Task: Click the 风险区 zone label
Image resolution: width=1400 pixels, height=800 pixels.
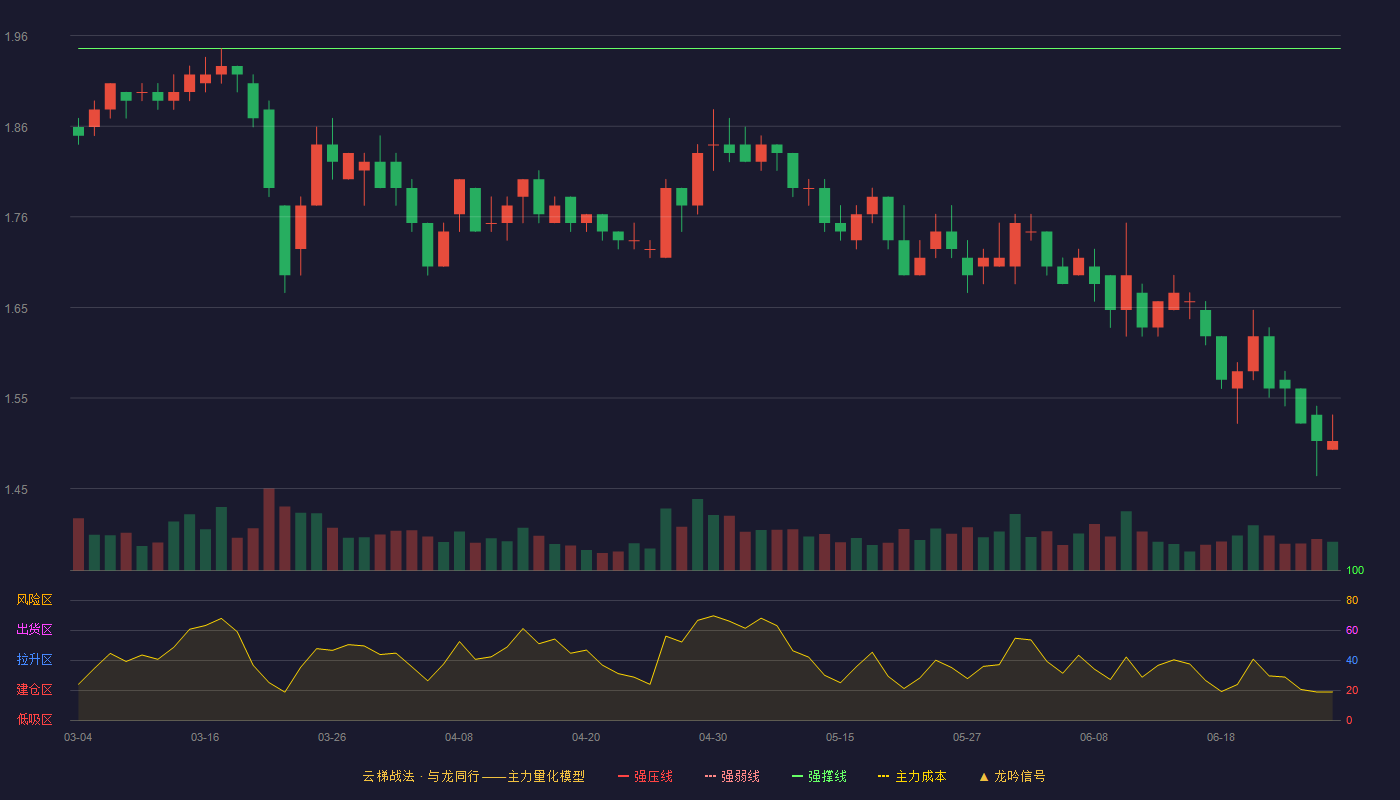Action: point(34,600)
